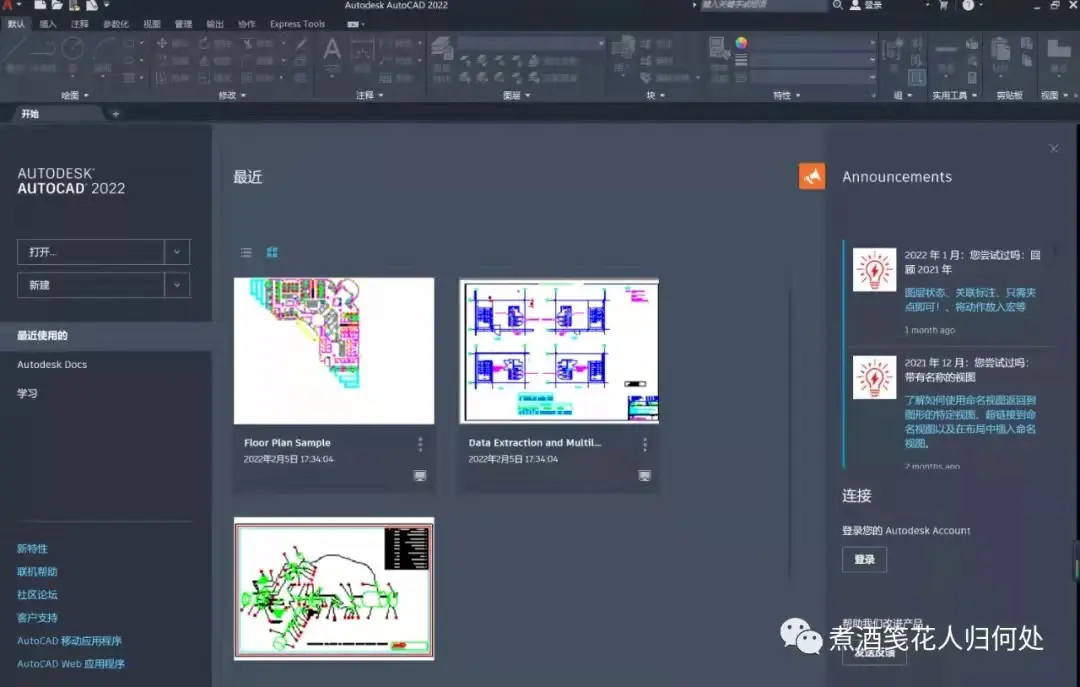
Task: Expand the 绘图 (Draw) panel arrow
Action: 86,95
